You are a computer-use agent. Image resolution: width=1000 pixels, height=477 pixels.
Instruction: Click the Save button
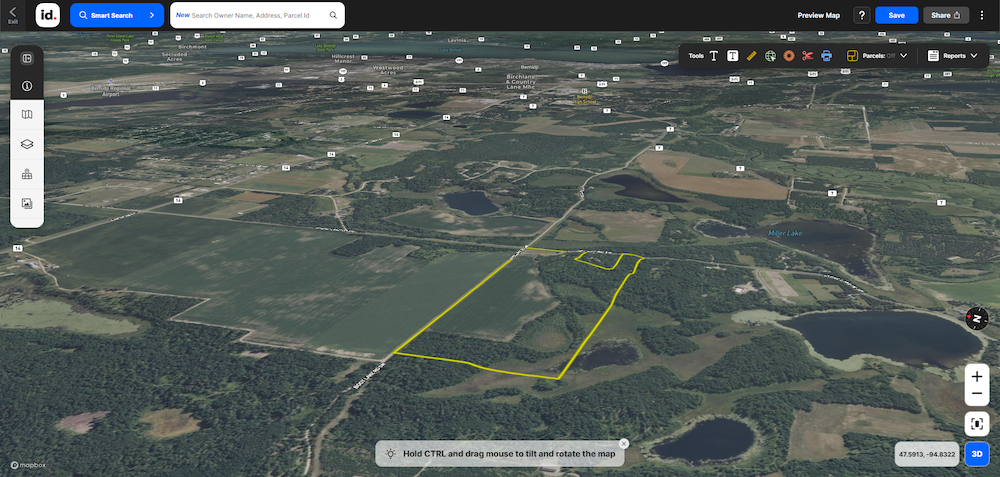click(x=896, y=15)
